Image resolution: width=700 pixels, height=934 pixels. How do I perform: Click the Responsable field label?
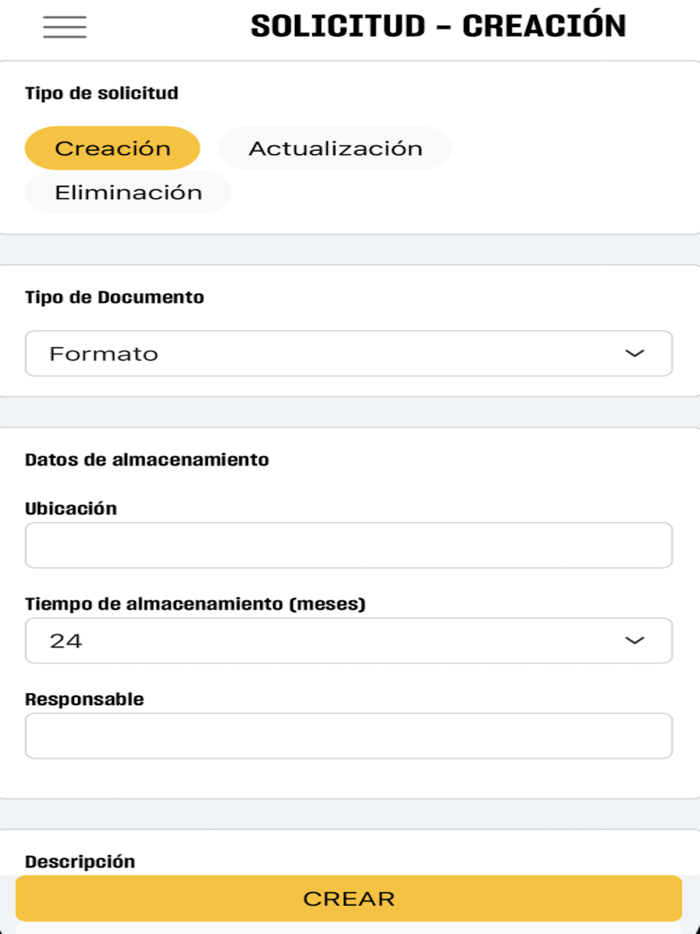pyautogui.click(x=84, y=698)
